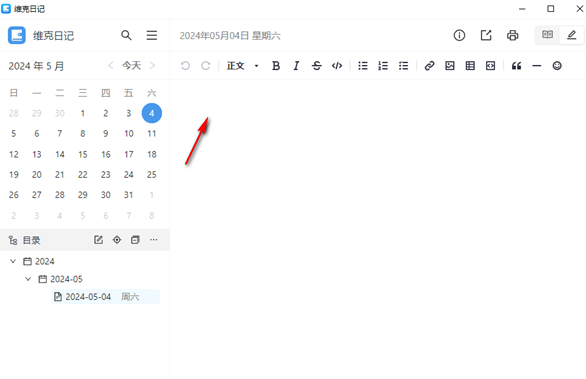Click the new entry edit icon in 目录 bar
The width and height of the screenshot is (586, 379).
pyautogui.click(x=98, y=240)
